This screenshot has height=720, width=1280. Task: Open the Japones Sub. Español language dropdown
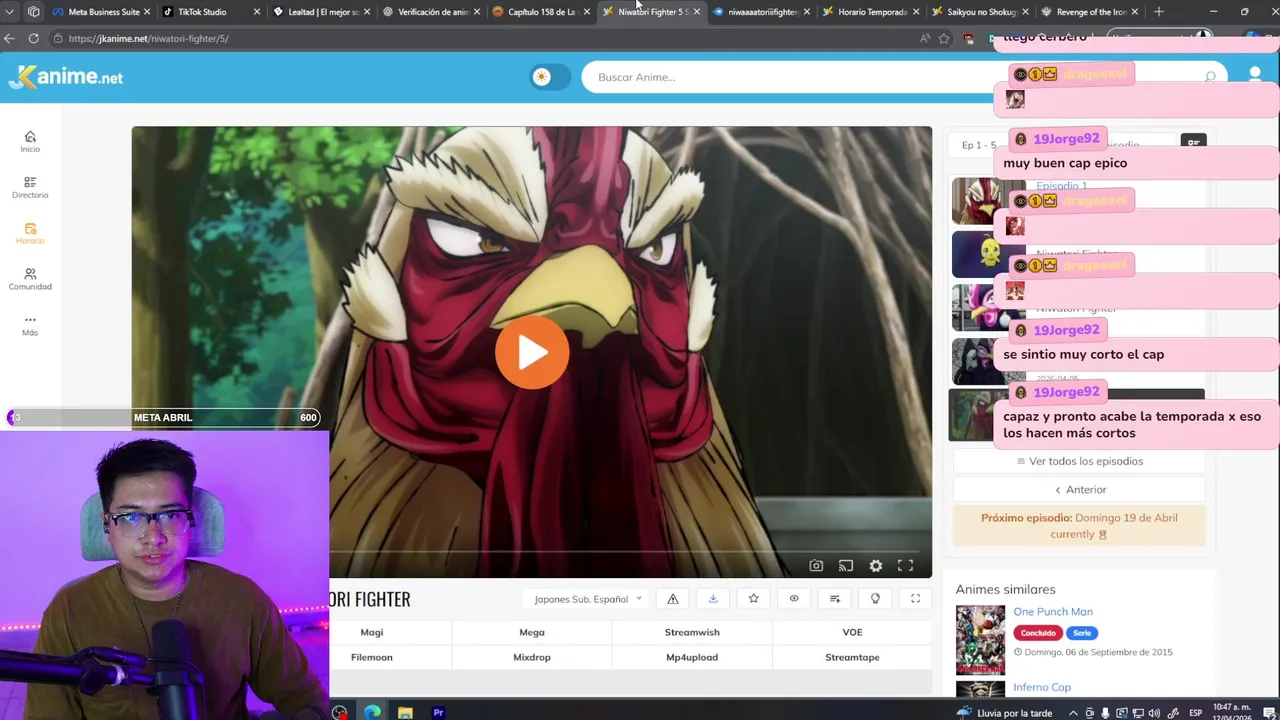pyautogui.click(x=587, y=599)
